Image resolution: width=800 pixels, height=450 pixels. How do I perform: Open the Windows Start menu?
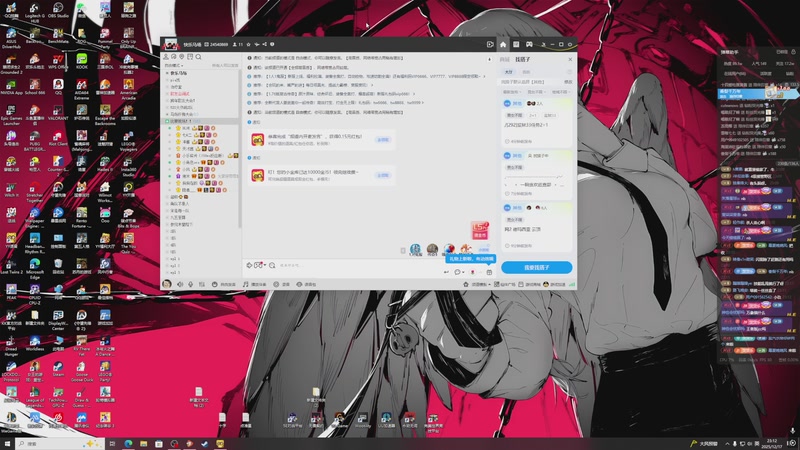pyautogui.click(x=7, y=444)
